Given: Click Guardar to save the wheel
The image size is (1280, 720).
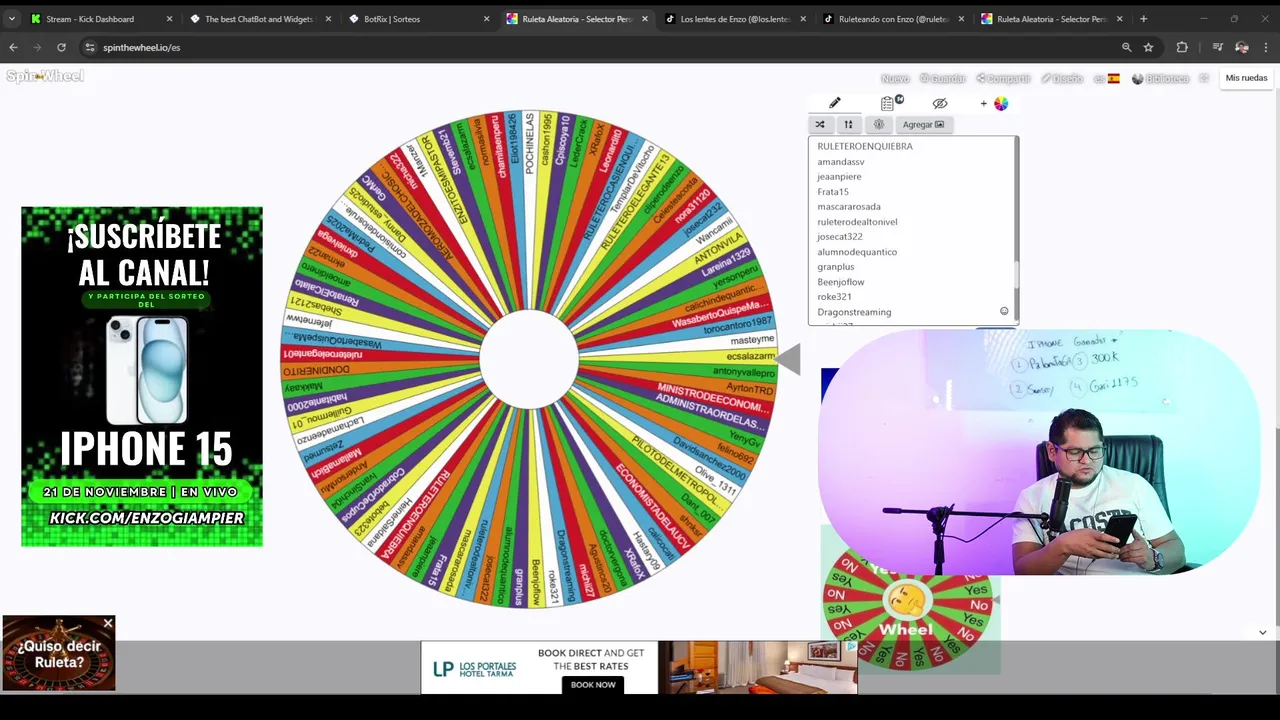Looking at the screenshot, I should pos(943,78).
